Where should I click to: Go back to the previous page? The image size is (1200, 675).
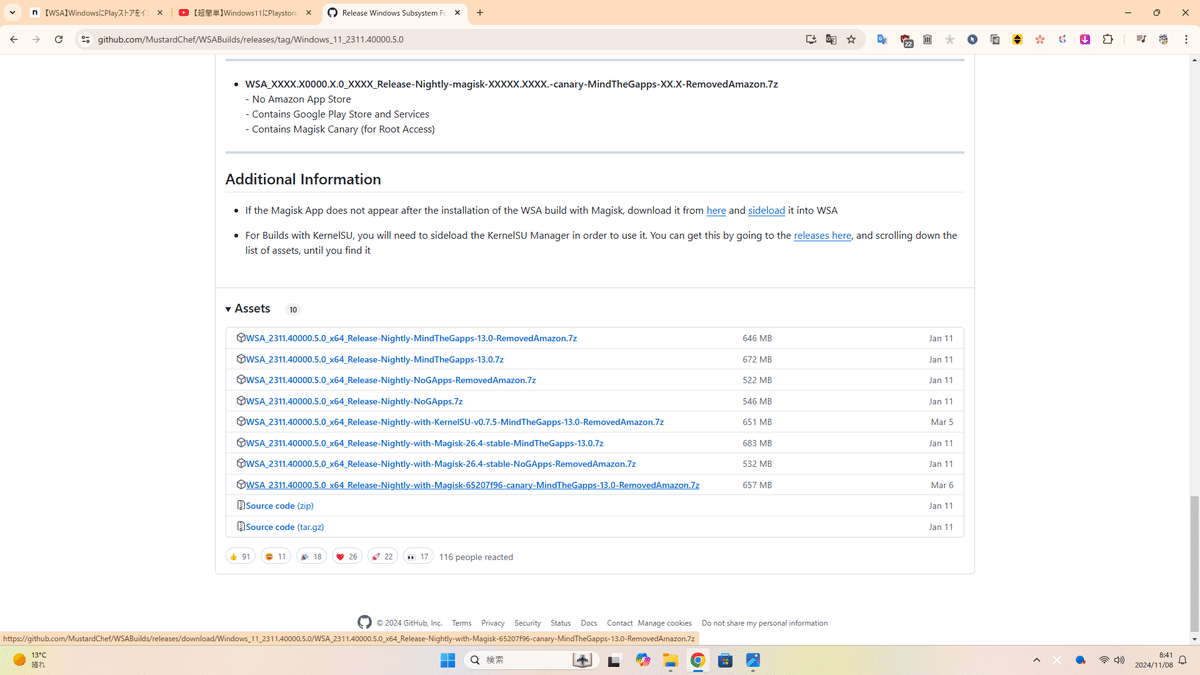coord(14,39)
